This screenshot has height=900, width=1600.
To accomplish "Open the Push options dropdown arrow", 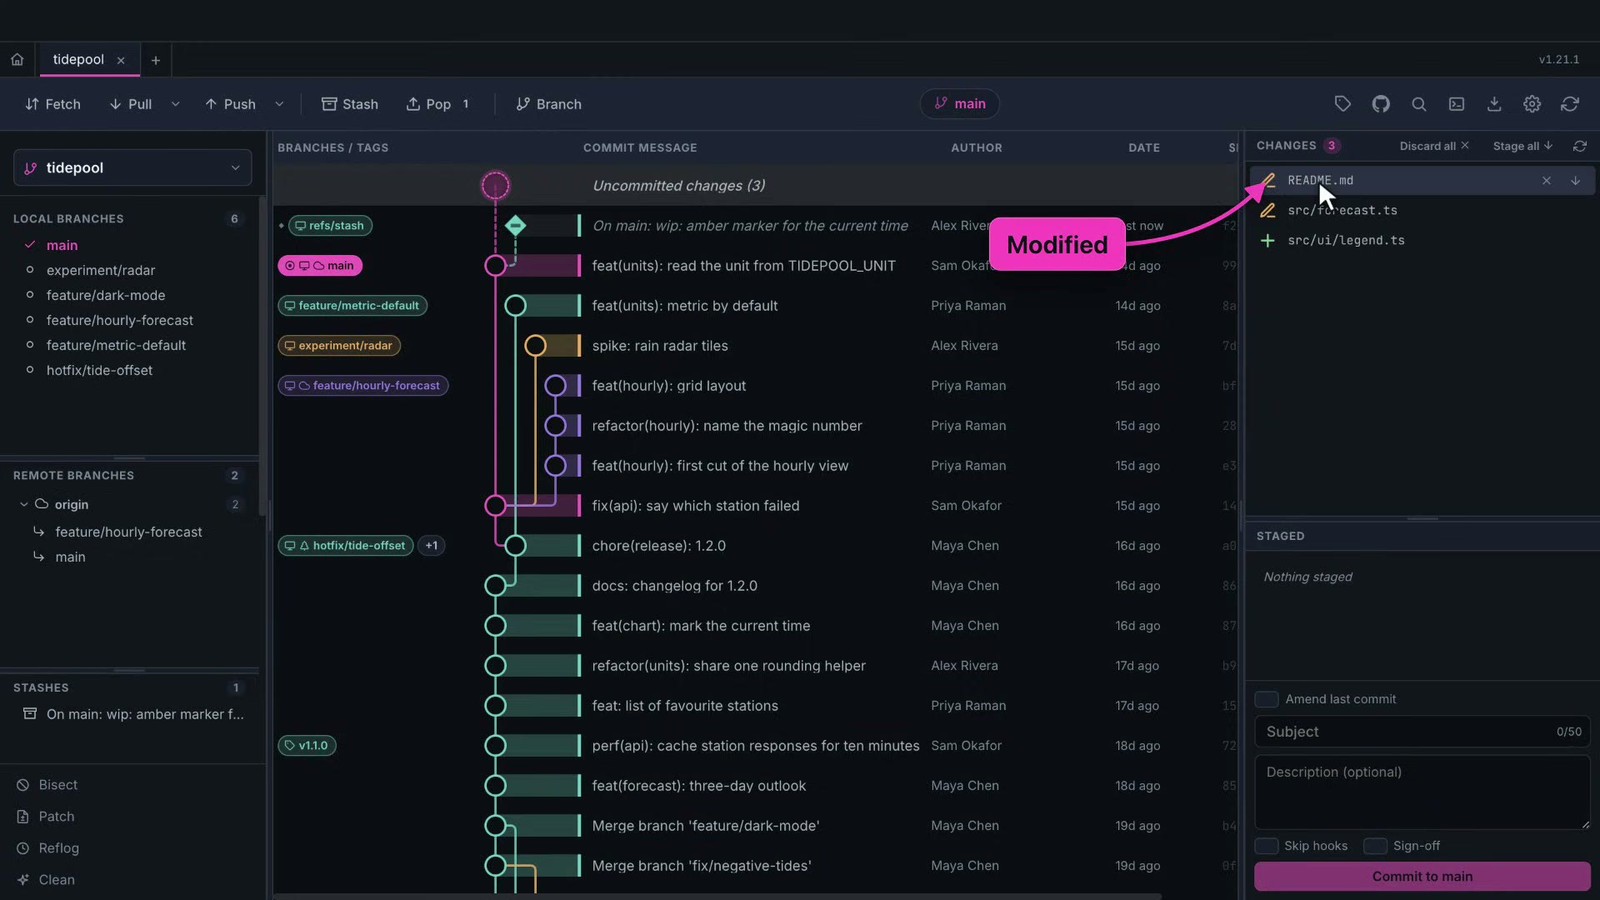I will (279, 104).
